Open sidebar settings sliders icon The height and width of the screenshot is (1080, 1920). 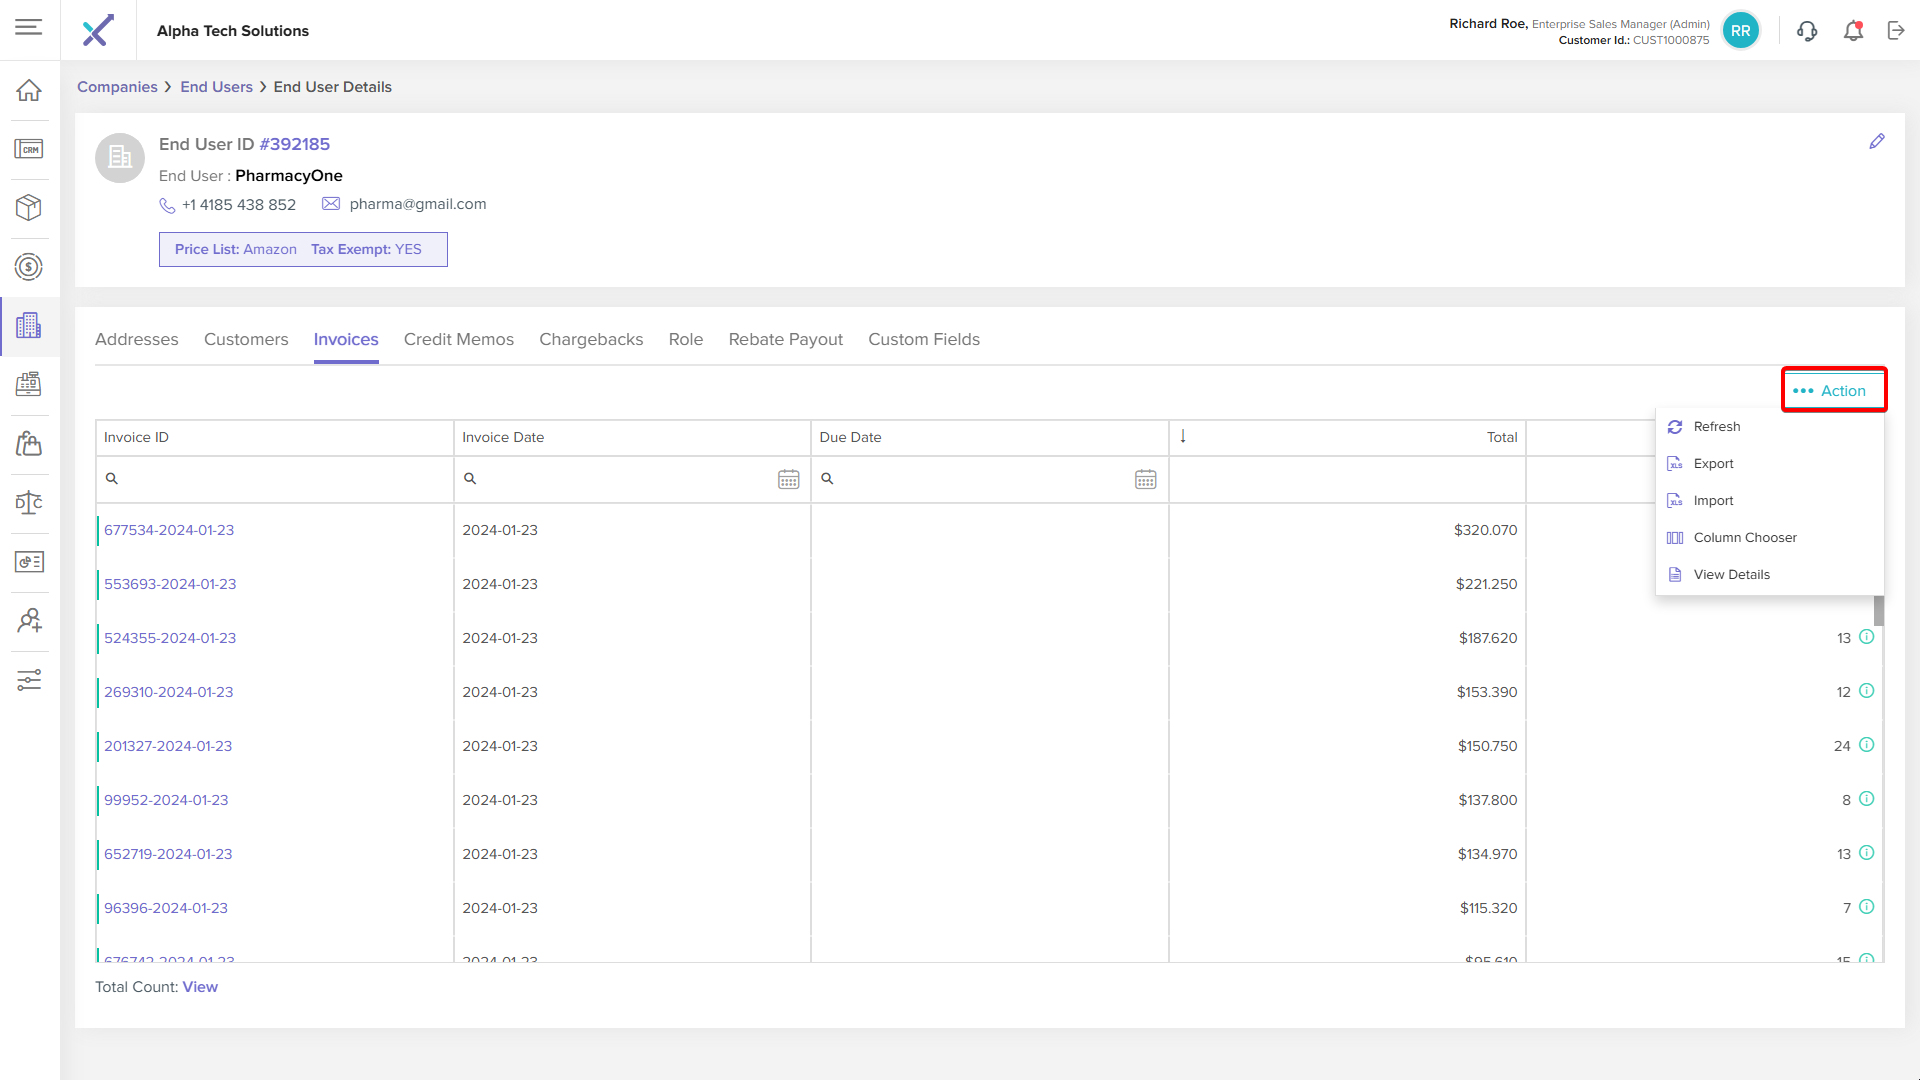29,680
